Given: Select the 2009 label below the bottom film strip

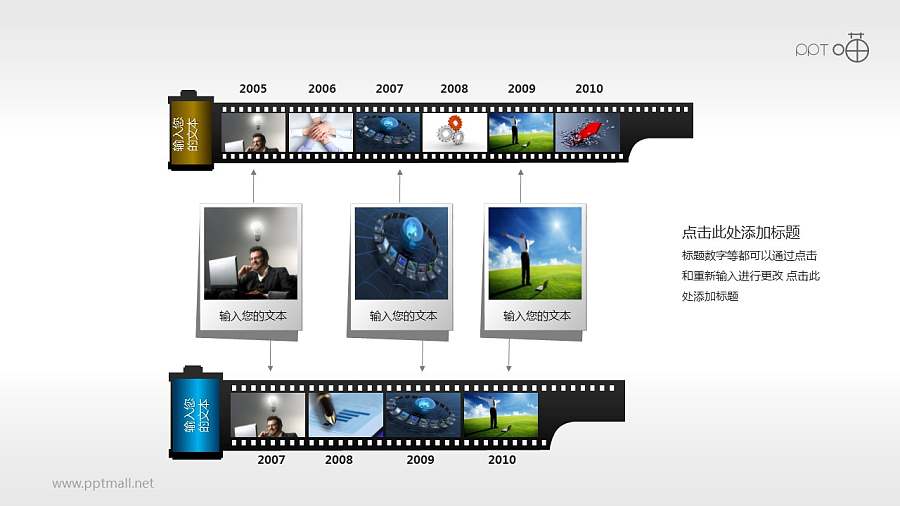Looking at the screenshot, I should tap(420, 460).
